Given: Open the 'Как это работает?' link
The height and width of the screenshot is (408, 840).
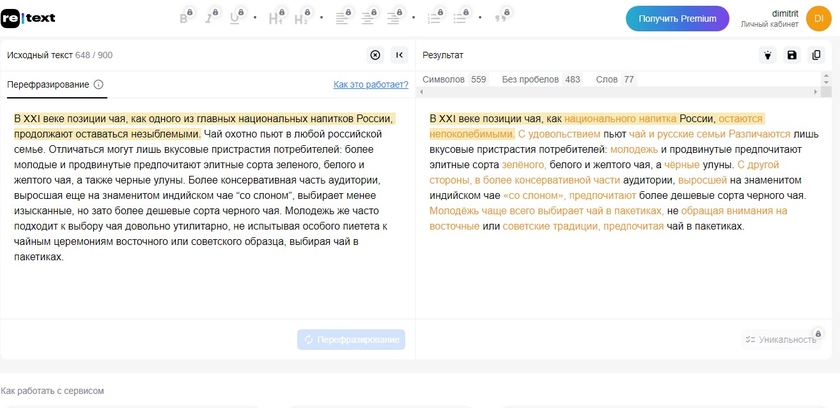Looking at the screenshot, I should 371,85.
